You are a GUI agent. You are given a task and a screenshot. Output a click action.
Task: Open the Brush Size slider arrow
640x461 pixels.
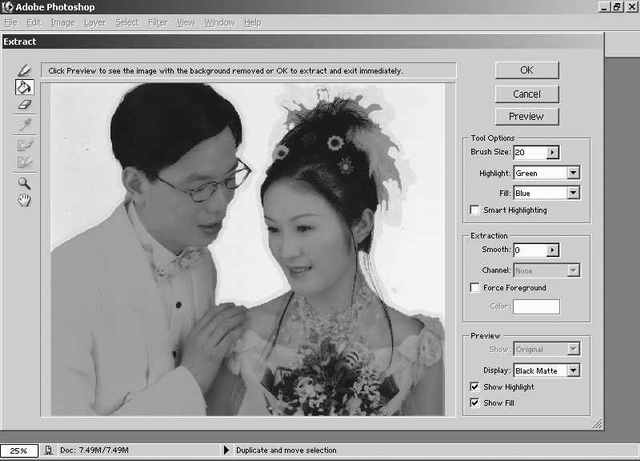coord(552,152)
